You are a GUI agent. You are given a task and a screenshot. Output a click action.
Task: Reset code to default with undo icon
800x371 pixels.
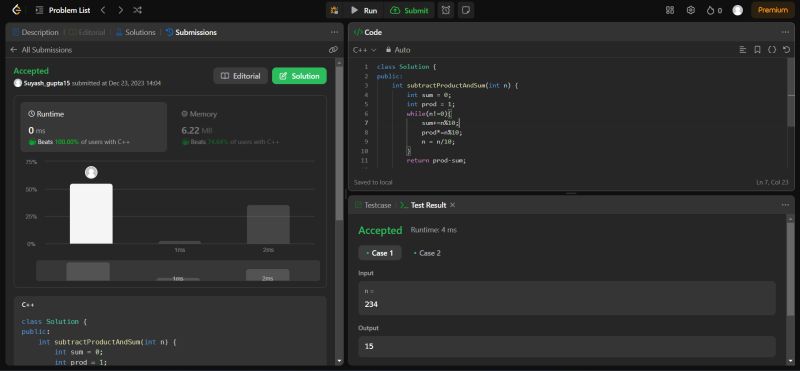(786, 50)
